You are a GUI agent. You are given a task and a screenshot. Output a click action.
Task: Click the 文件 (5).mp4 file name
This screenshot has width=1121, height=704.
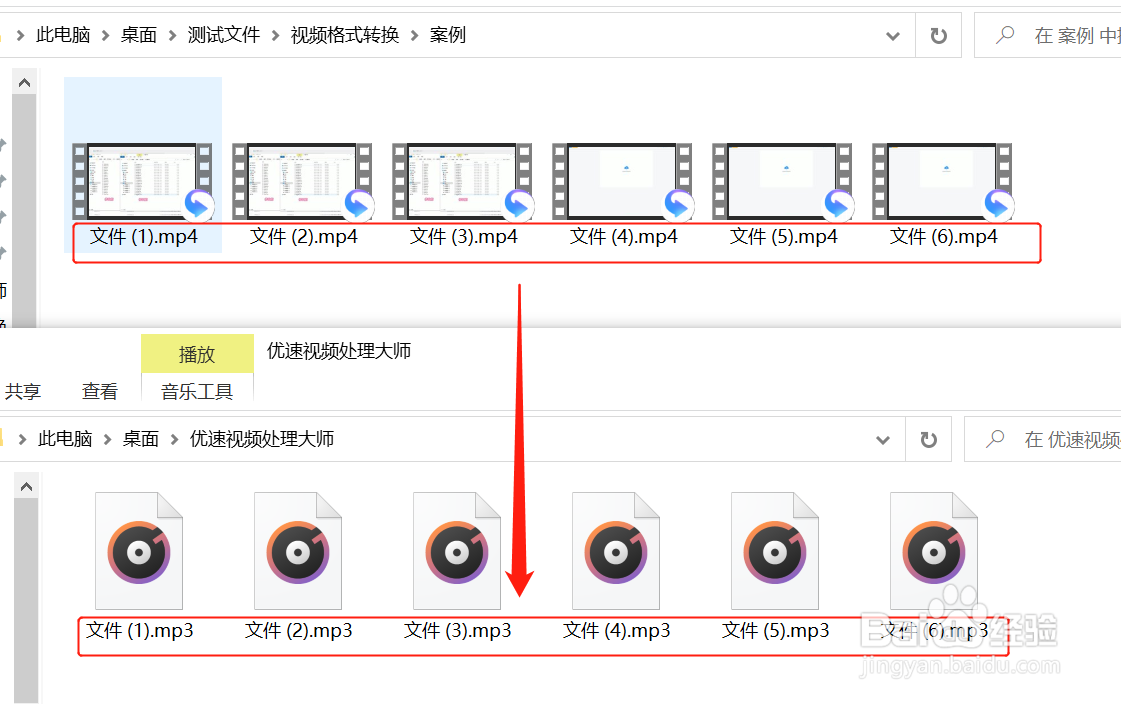784,237
